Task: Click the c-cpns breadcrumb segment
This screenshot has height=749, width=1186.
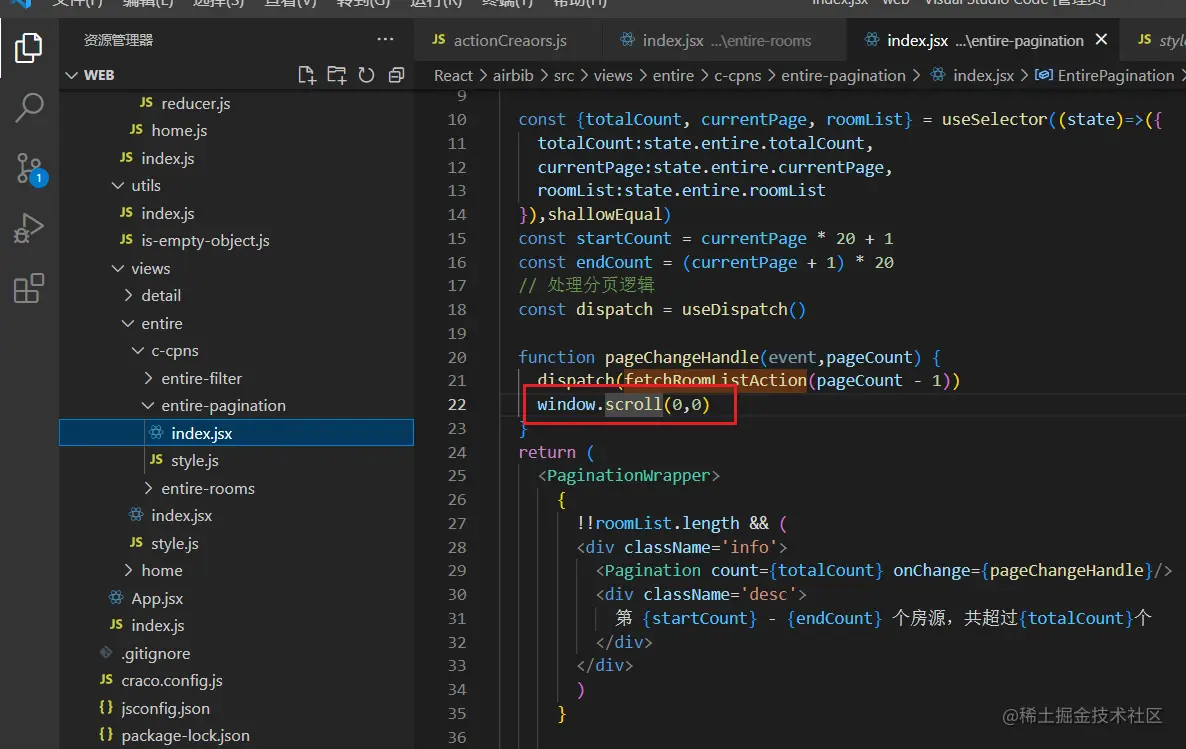Action: pos(737,75)
